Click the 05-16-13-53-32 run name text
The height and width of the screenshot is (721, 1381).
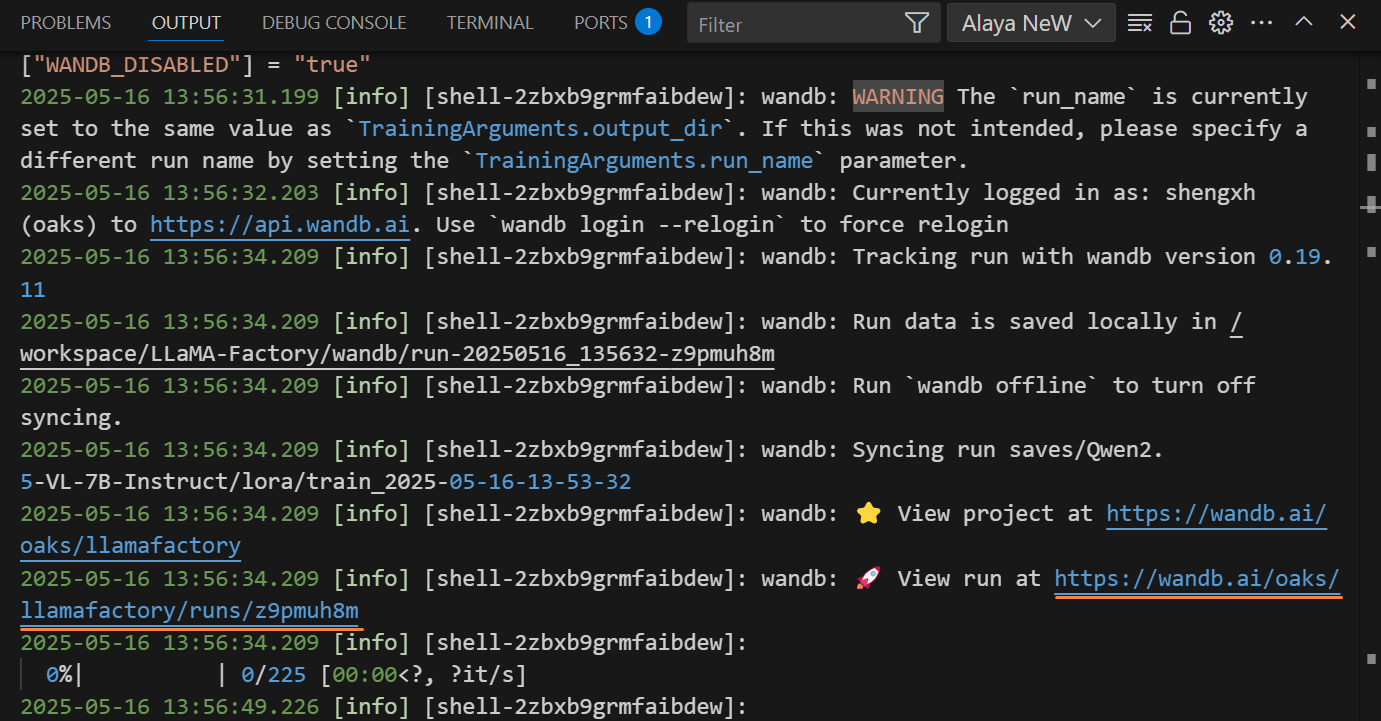540,481
